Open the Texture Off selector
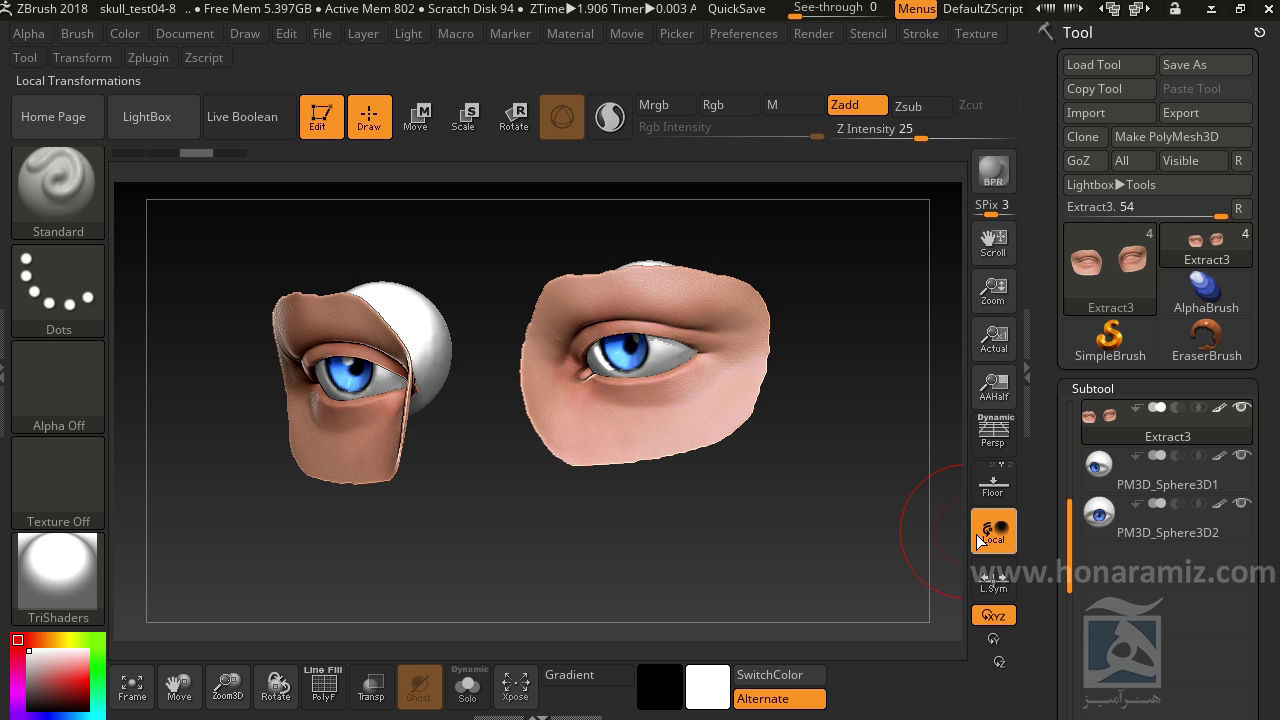Screen dimensions: 1280x720 tap(58, 483)
